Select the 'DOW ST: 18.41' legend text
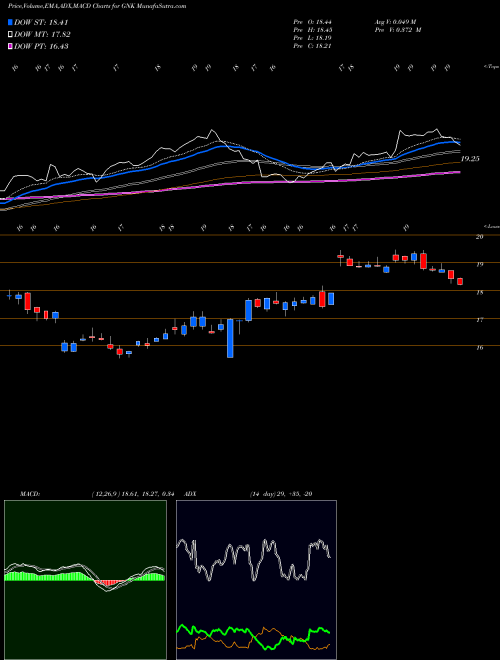 click(x=41, y=22)
